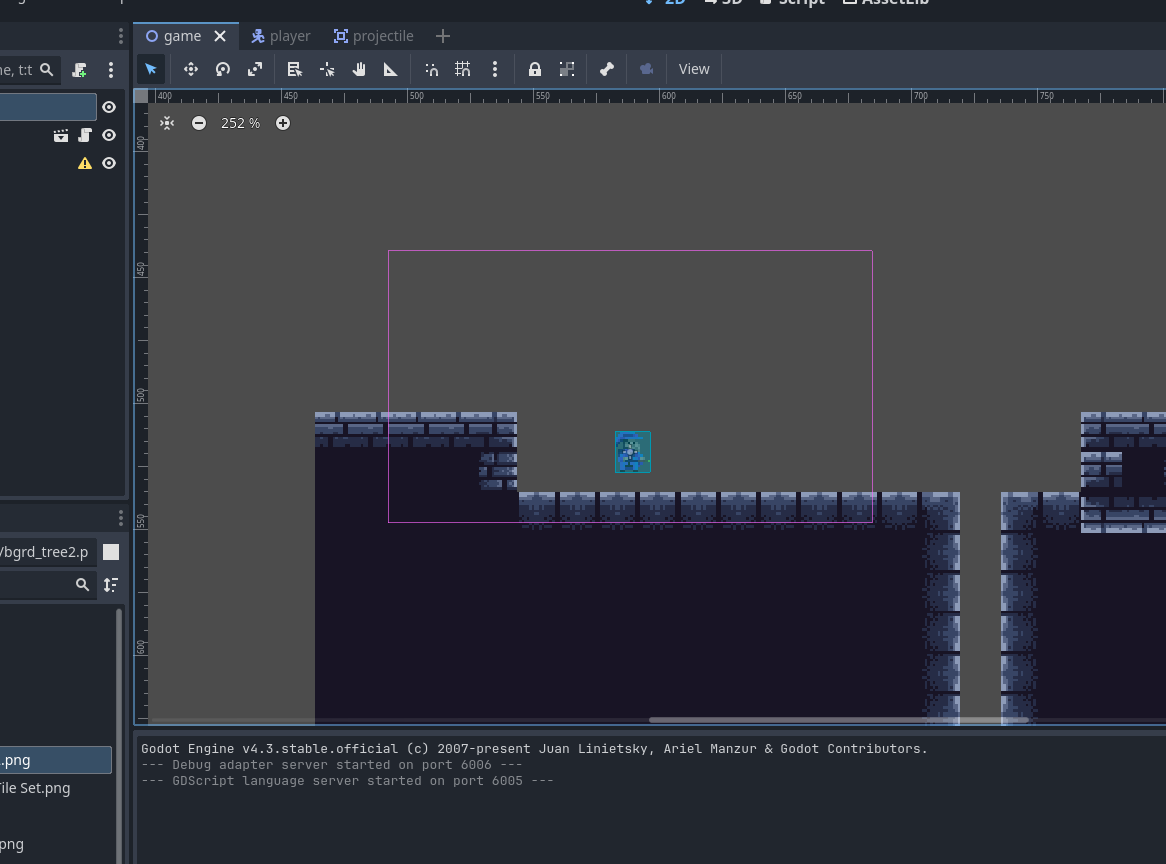Switch to the projectile scene tab

pos(373,36)
